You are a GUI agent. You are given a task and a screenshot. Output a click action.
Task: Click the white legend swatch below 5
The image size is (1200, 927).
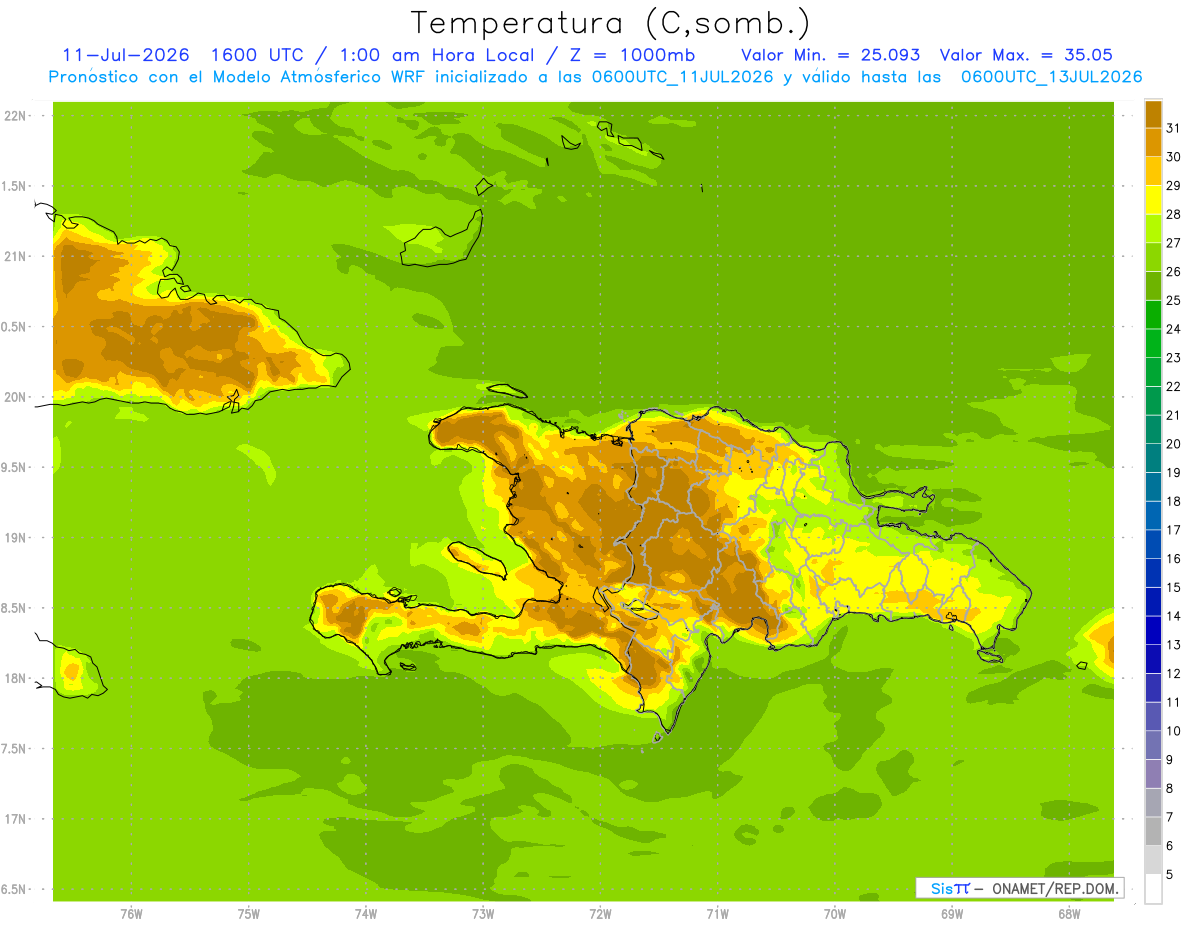(x=1153, y=889)
